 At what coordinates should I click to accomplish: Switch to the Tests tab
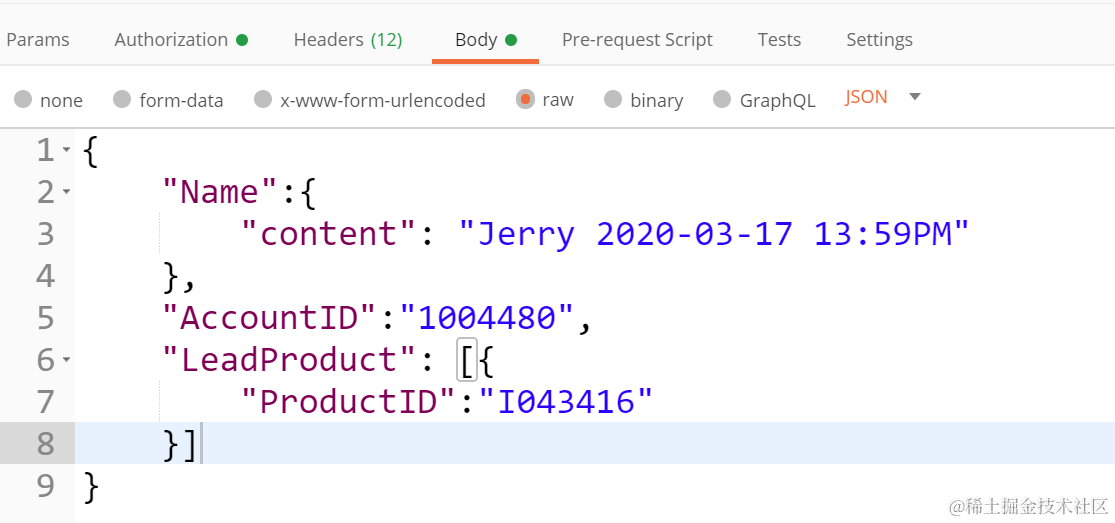point(779,40)
